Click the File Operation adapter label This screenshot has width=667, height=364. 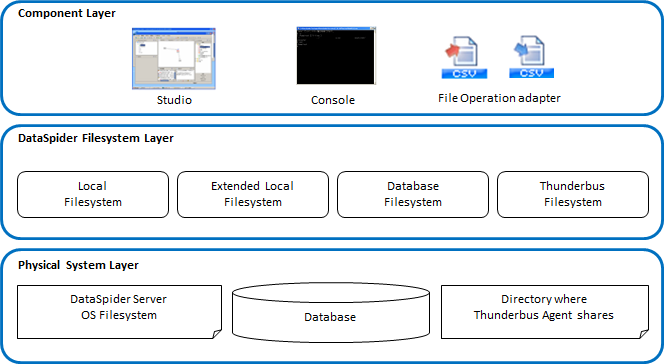[x=499, y=98]
